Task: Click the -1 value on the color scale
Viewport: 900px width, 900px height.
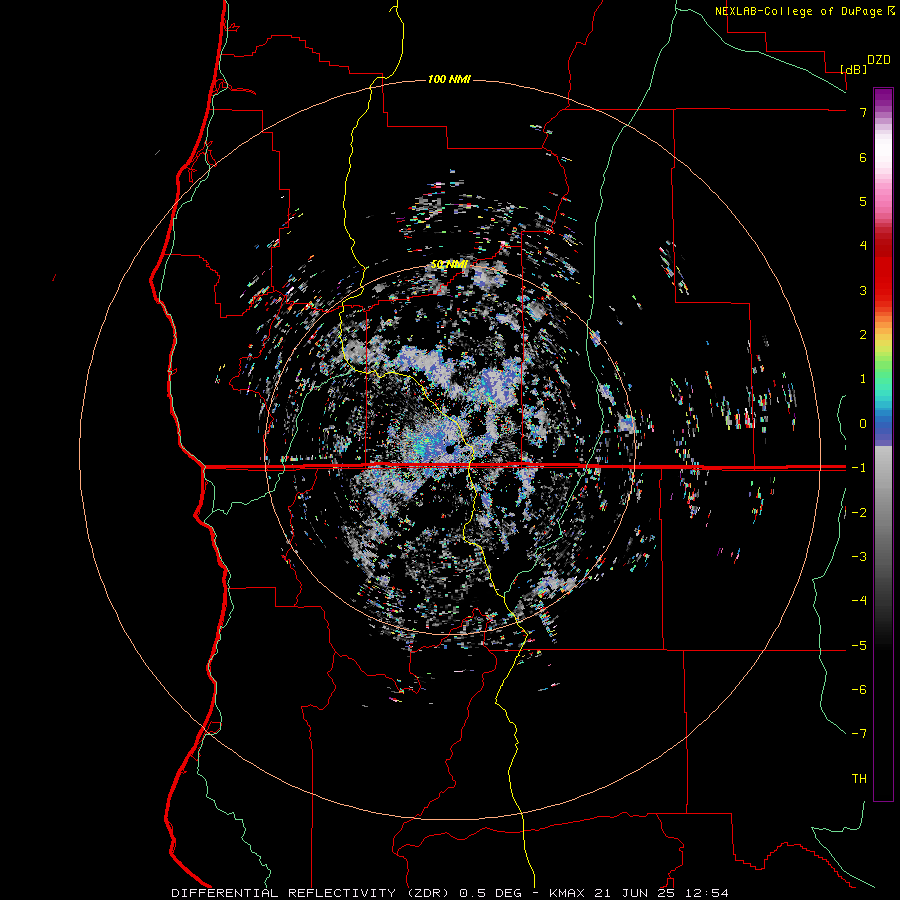Action: [x=859, y=468]
